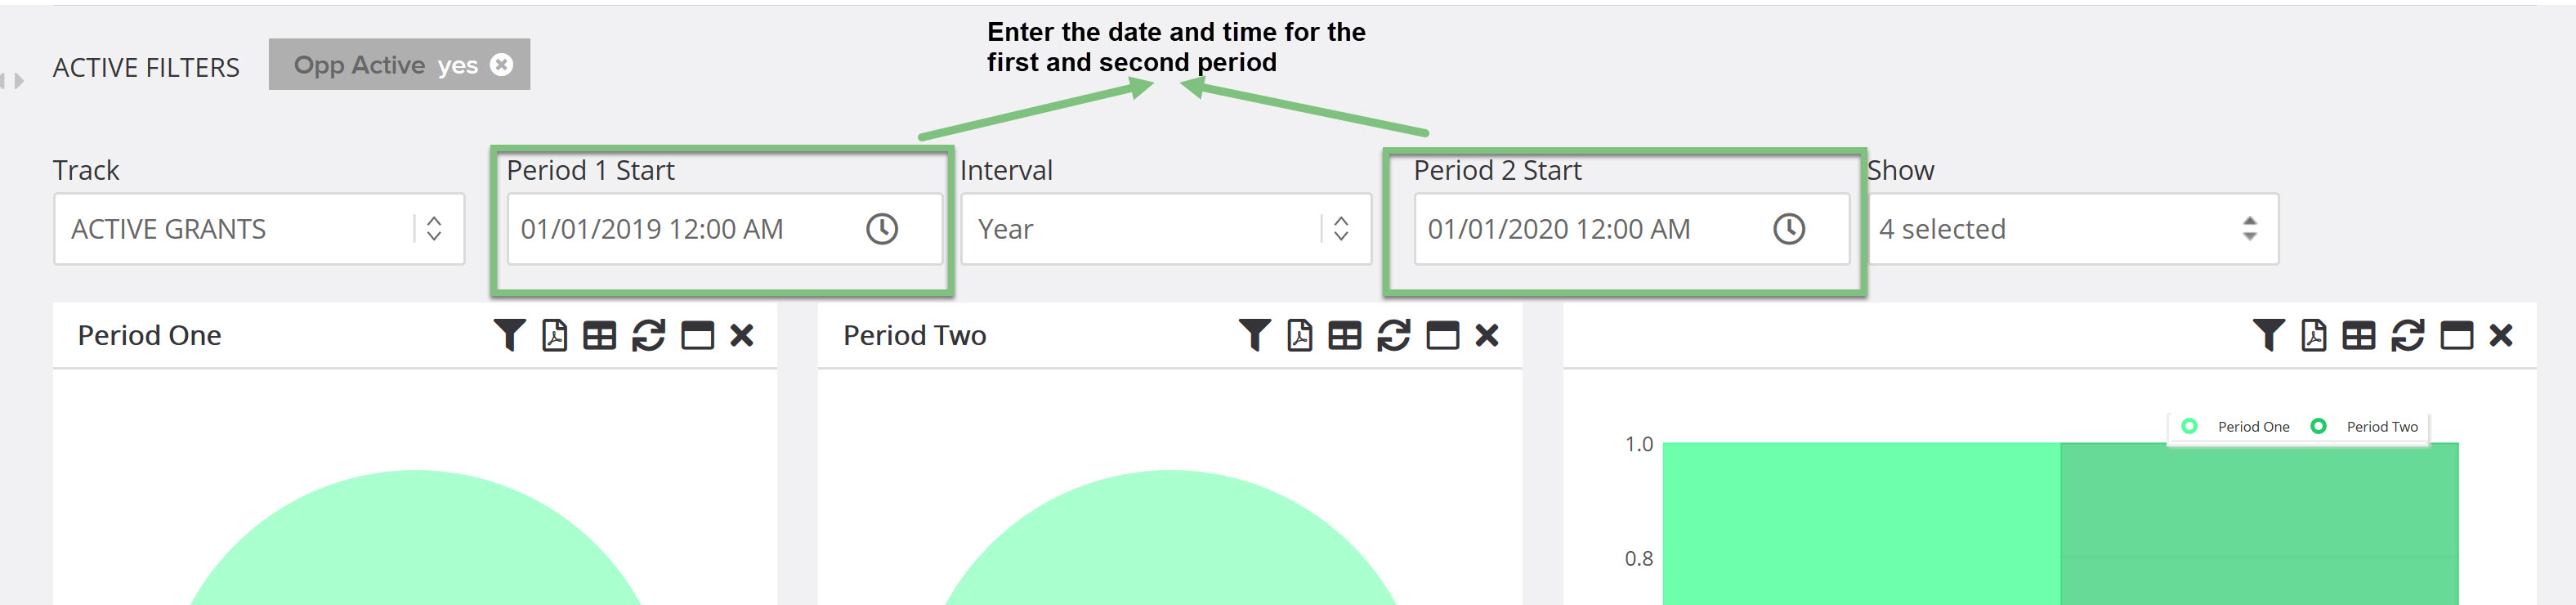Refresh the comparison chart panel
The width and height of the screenshot is (2576, 605).
tap(2407, 335)
